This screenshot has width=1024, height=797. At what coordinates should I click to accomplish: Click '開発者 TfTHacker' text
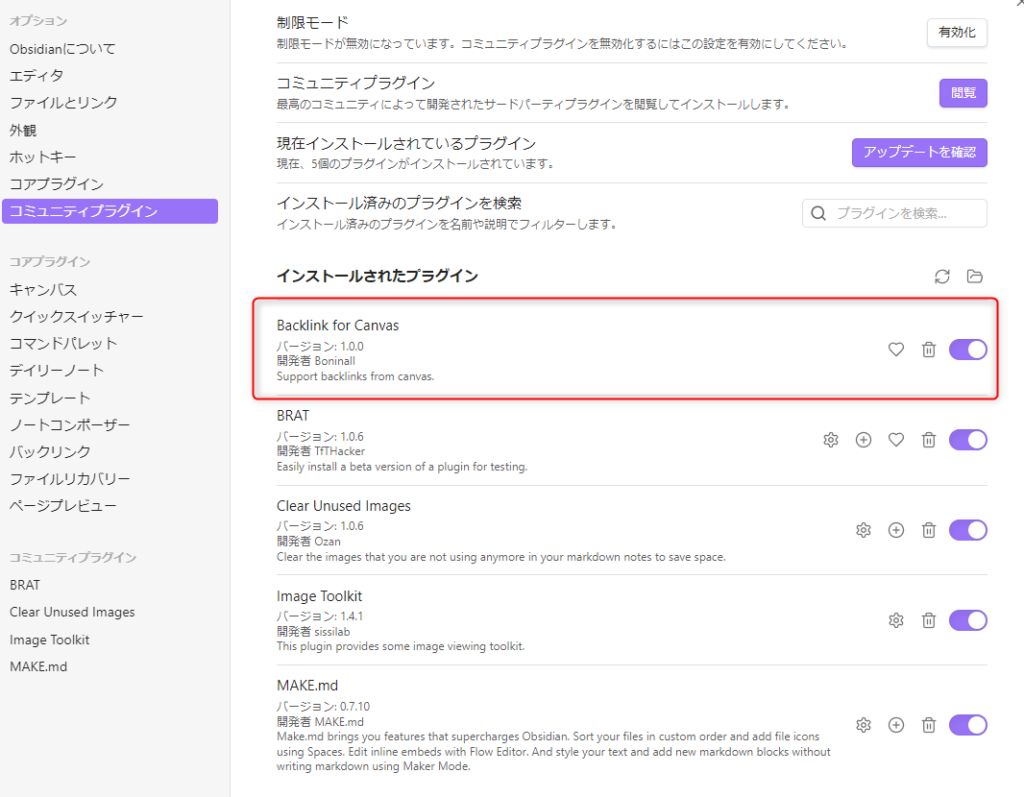tap(321, 451)
